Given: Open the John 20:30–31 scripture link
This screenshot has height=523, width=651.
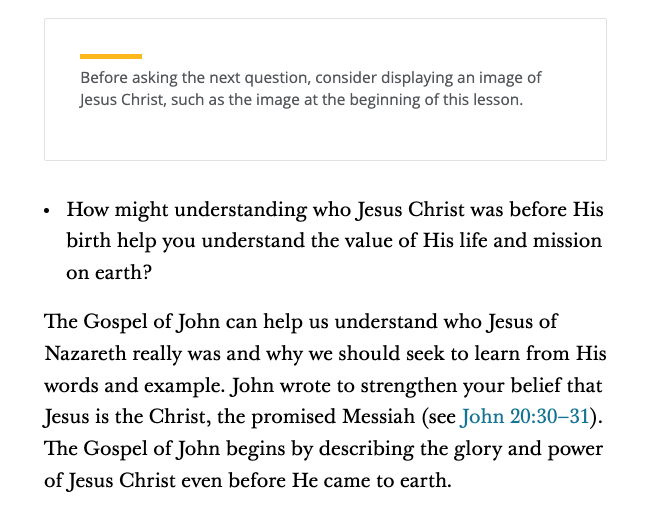Looking at the screenshot, I should 524,417.
